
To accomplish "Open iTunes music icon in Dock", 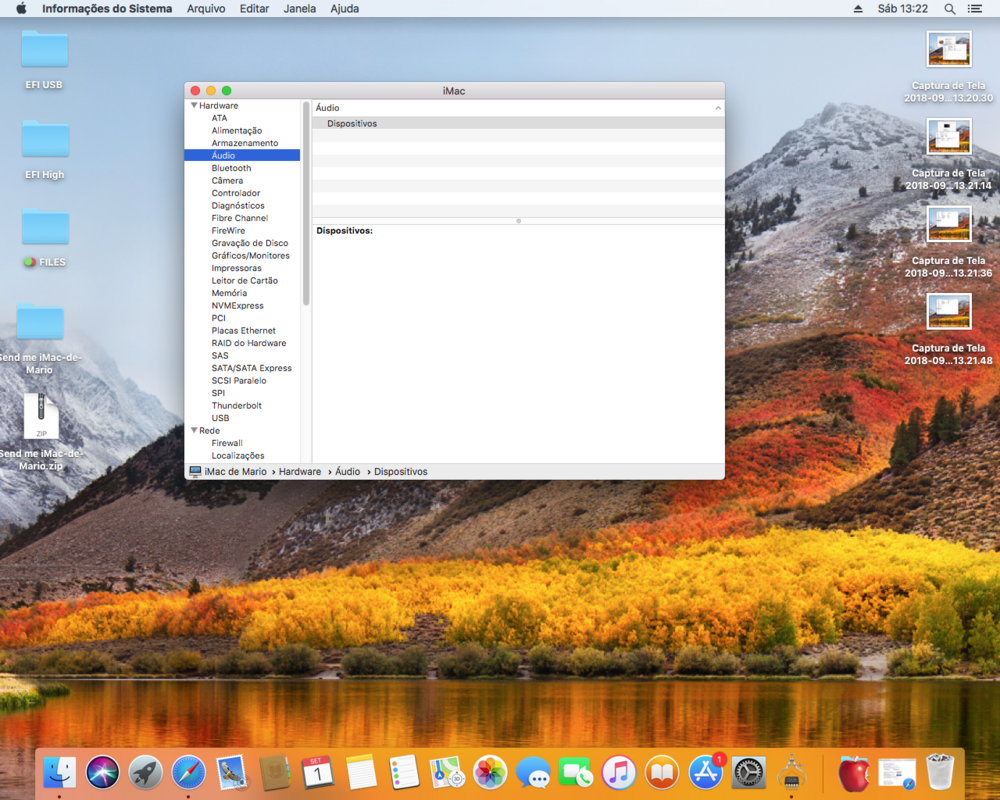I will click(x=619, y=772).
